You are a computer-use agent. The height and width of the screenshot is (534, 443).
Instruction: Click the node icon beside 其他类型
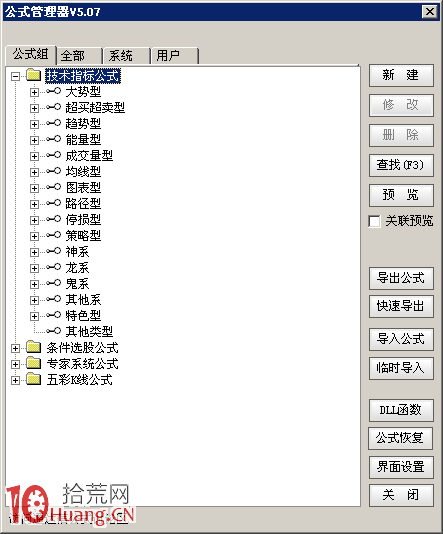tap(53, 331)
